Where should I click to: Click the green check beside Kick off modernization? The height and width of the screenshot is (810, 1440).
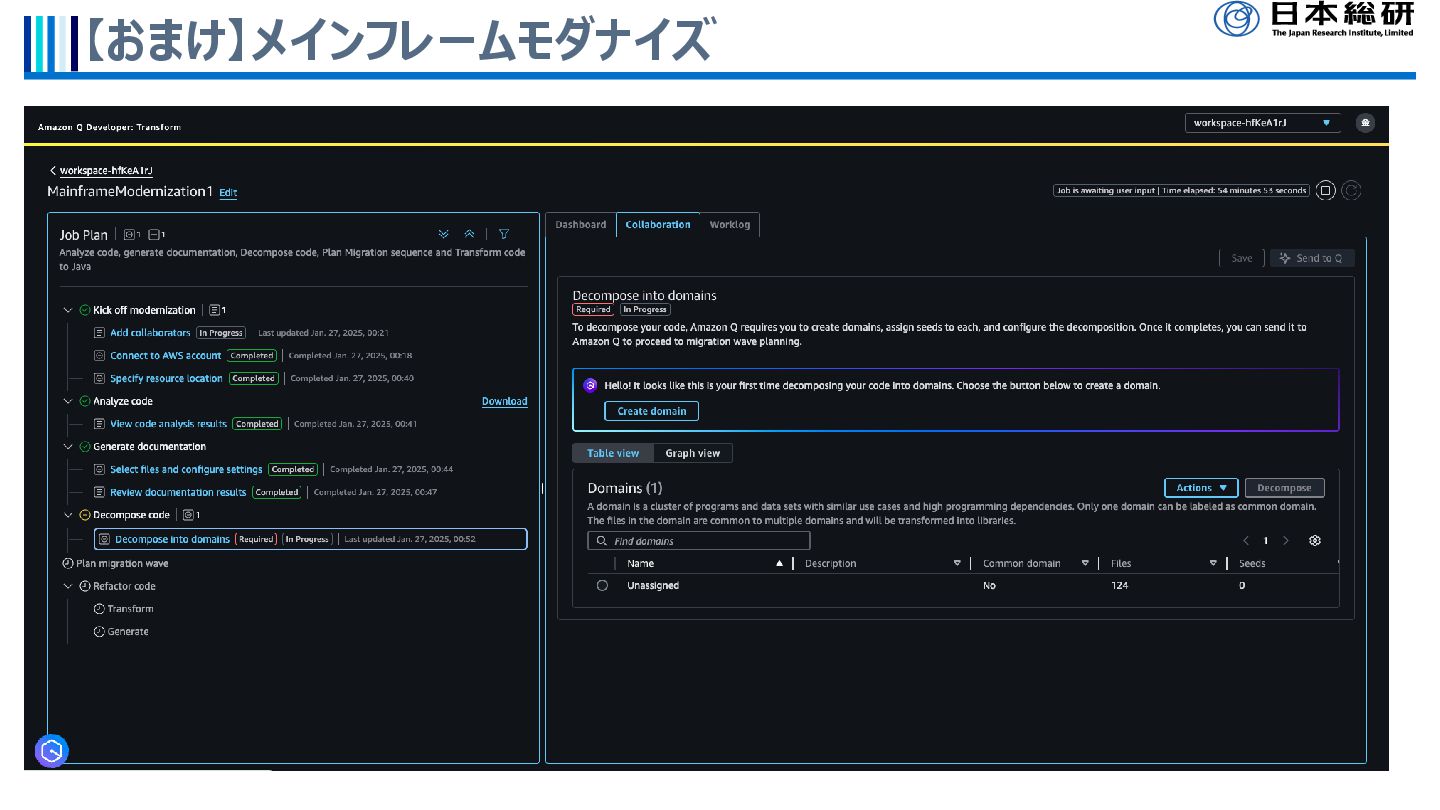pos(84,310)
